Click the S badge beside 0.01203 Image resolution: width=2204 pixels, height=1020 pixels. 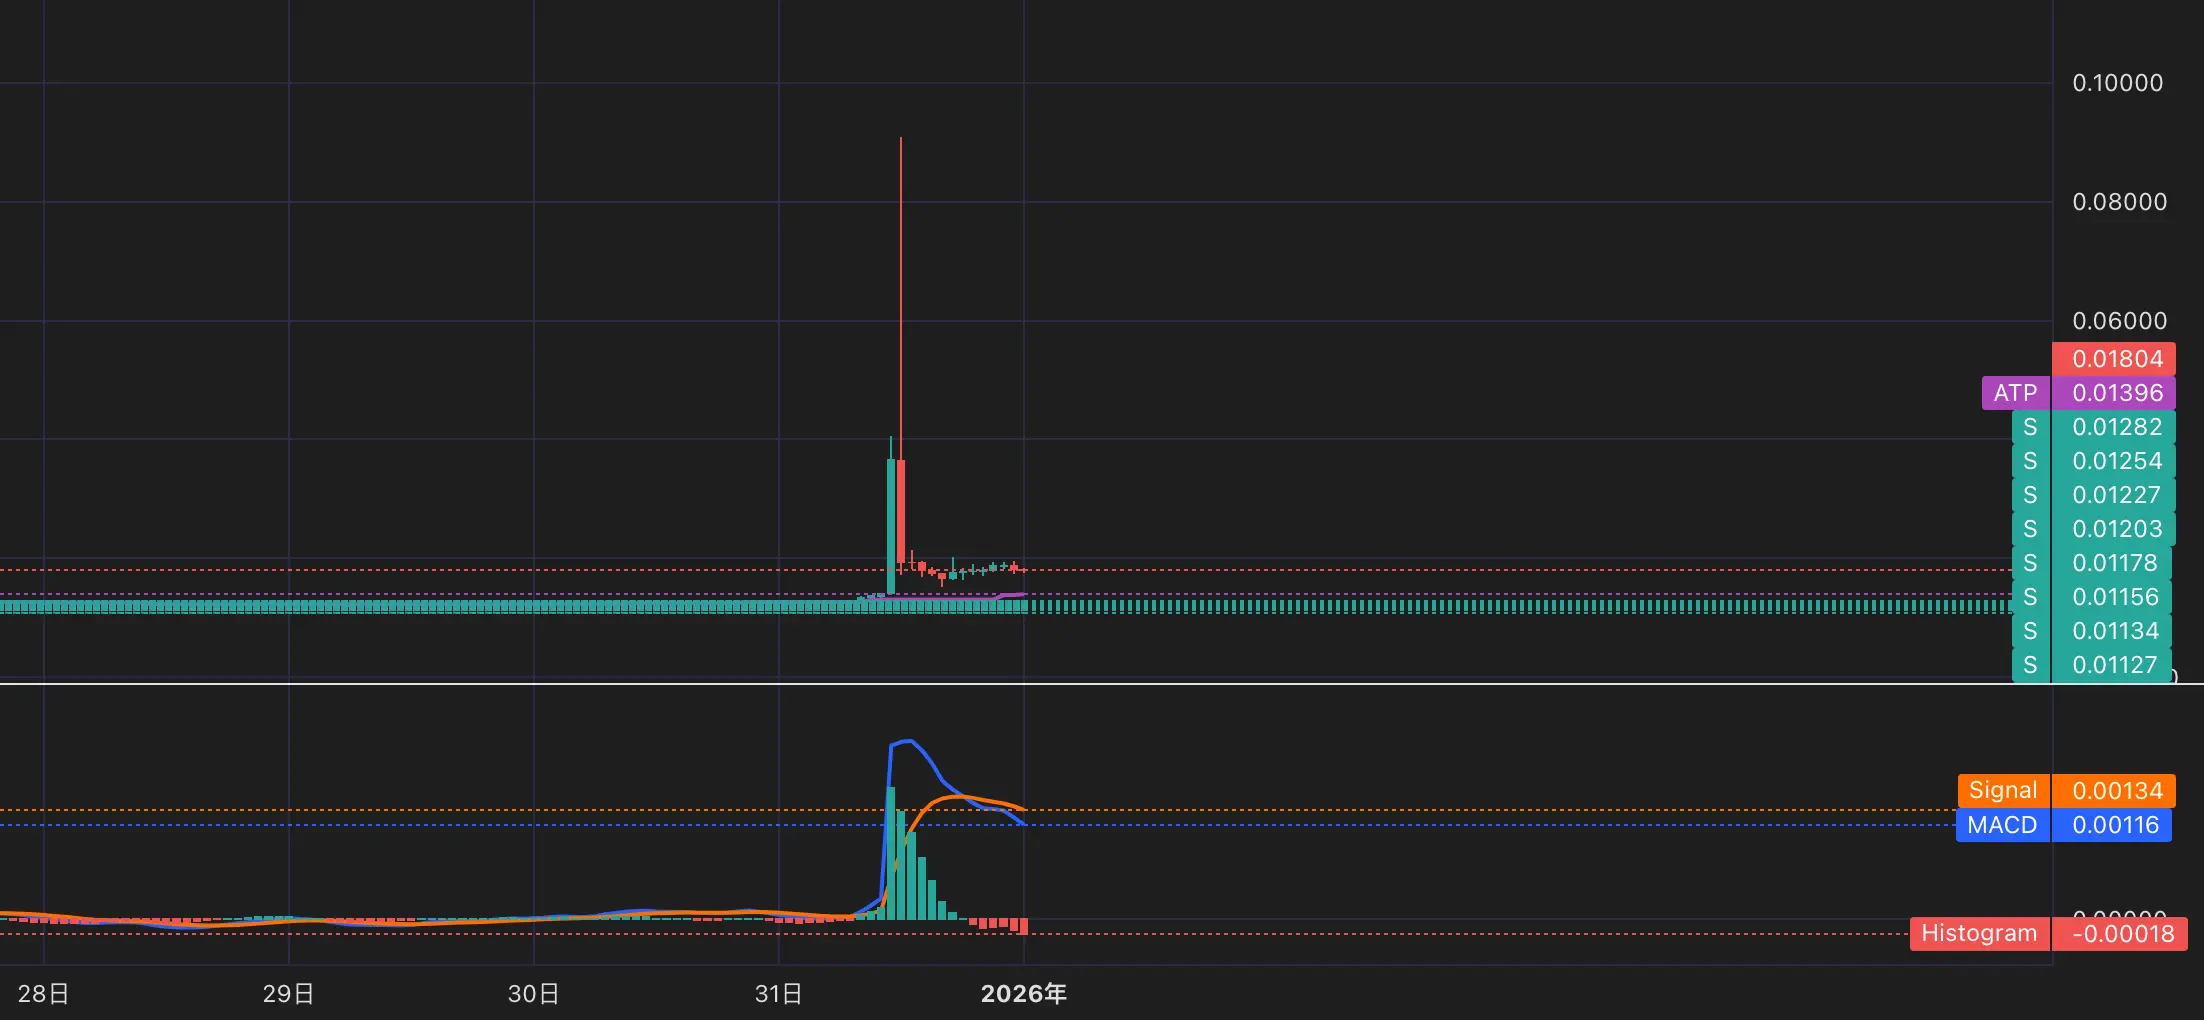tap(2031, 529)
